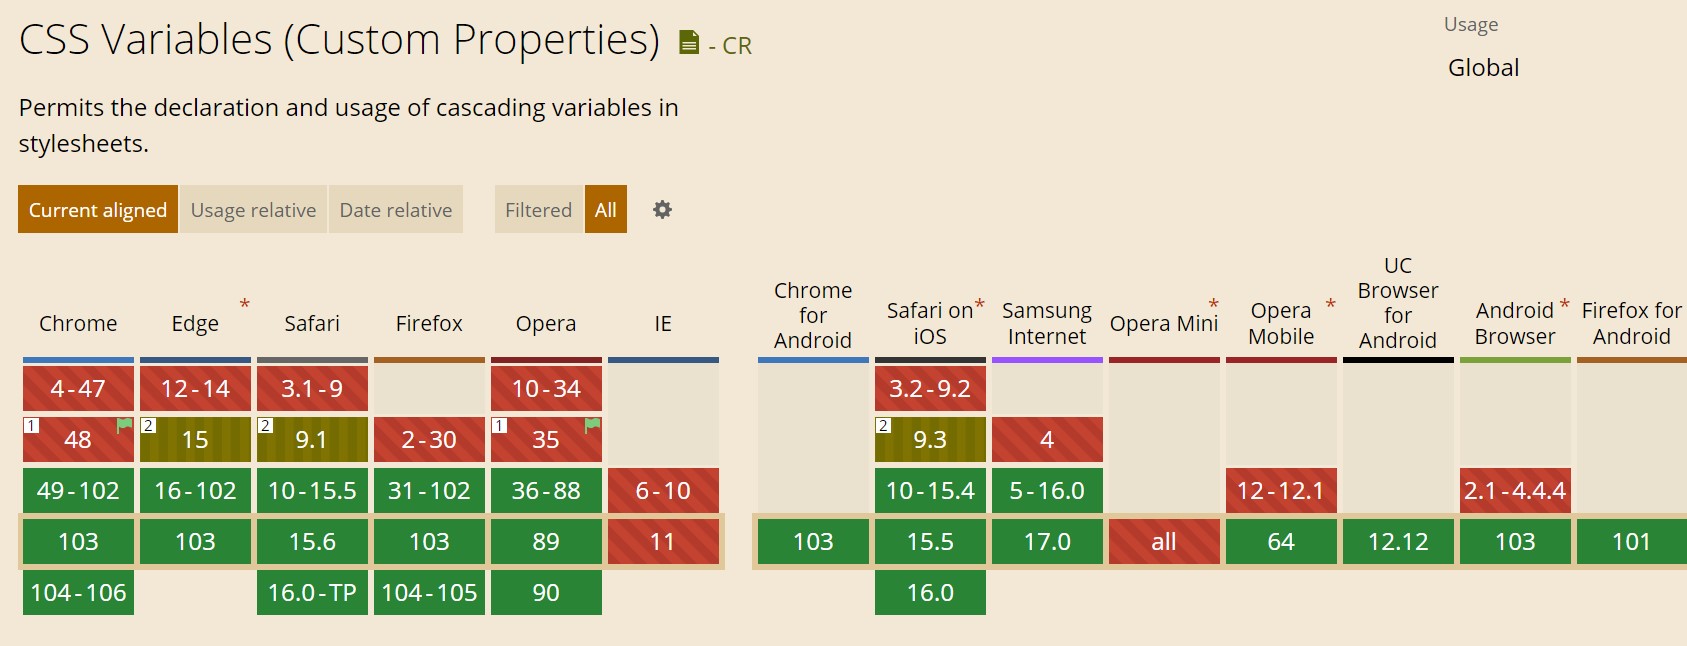The image size is (1687, 646).
Task: Click the Opera Mini all cell
Action: coord(1164,542)
